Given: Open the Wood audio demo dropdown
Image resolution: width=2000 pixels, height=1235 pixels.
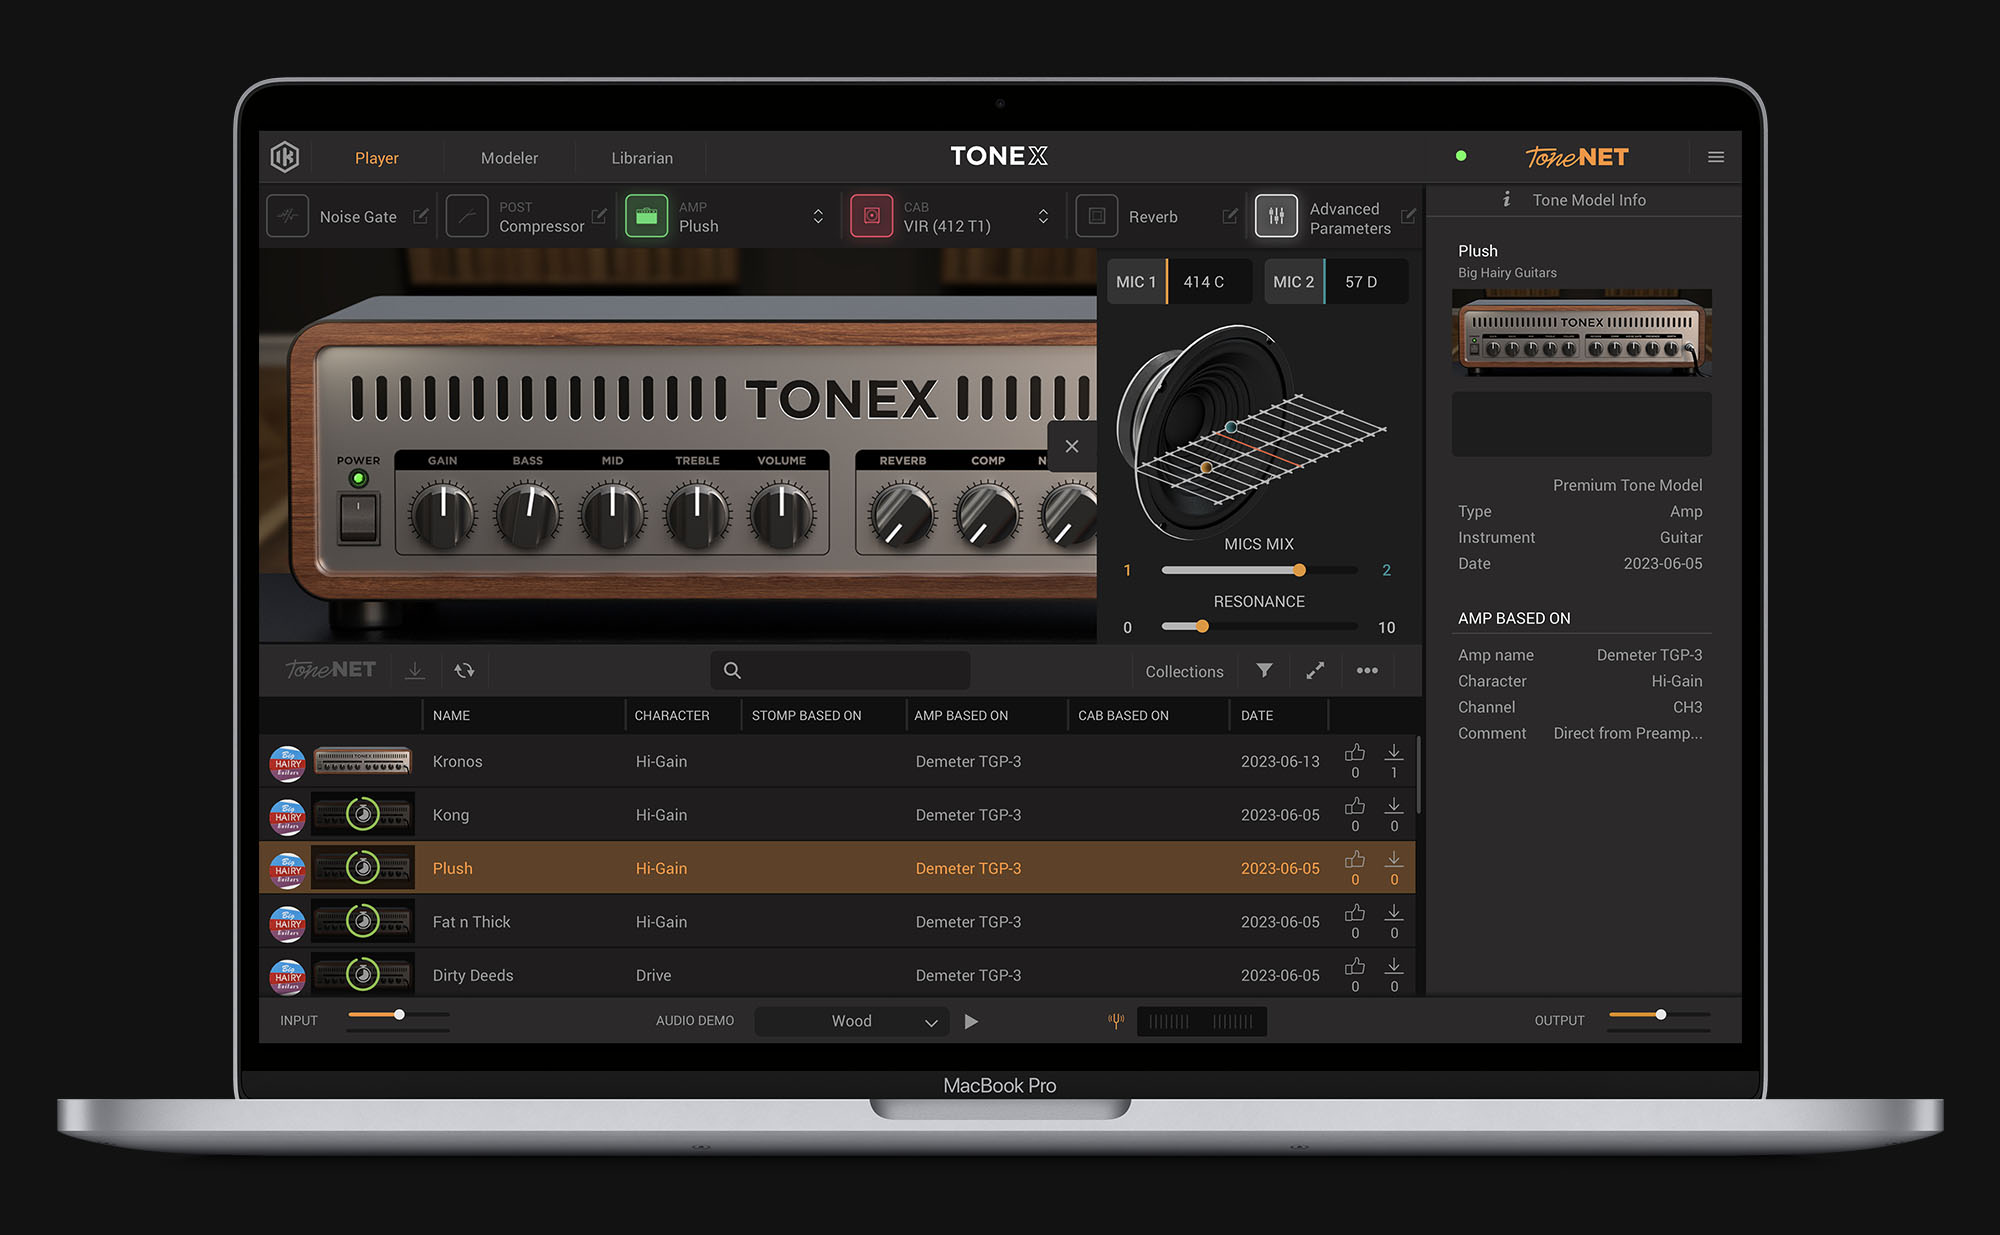Looking at the screenshot, I should [x=851, y=1021].
